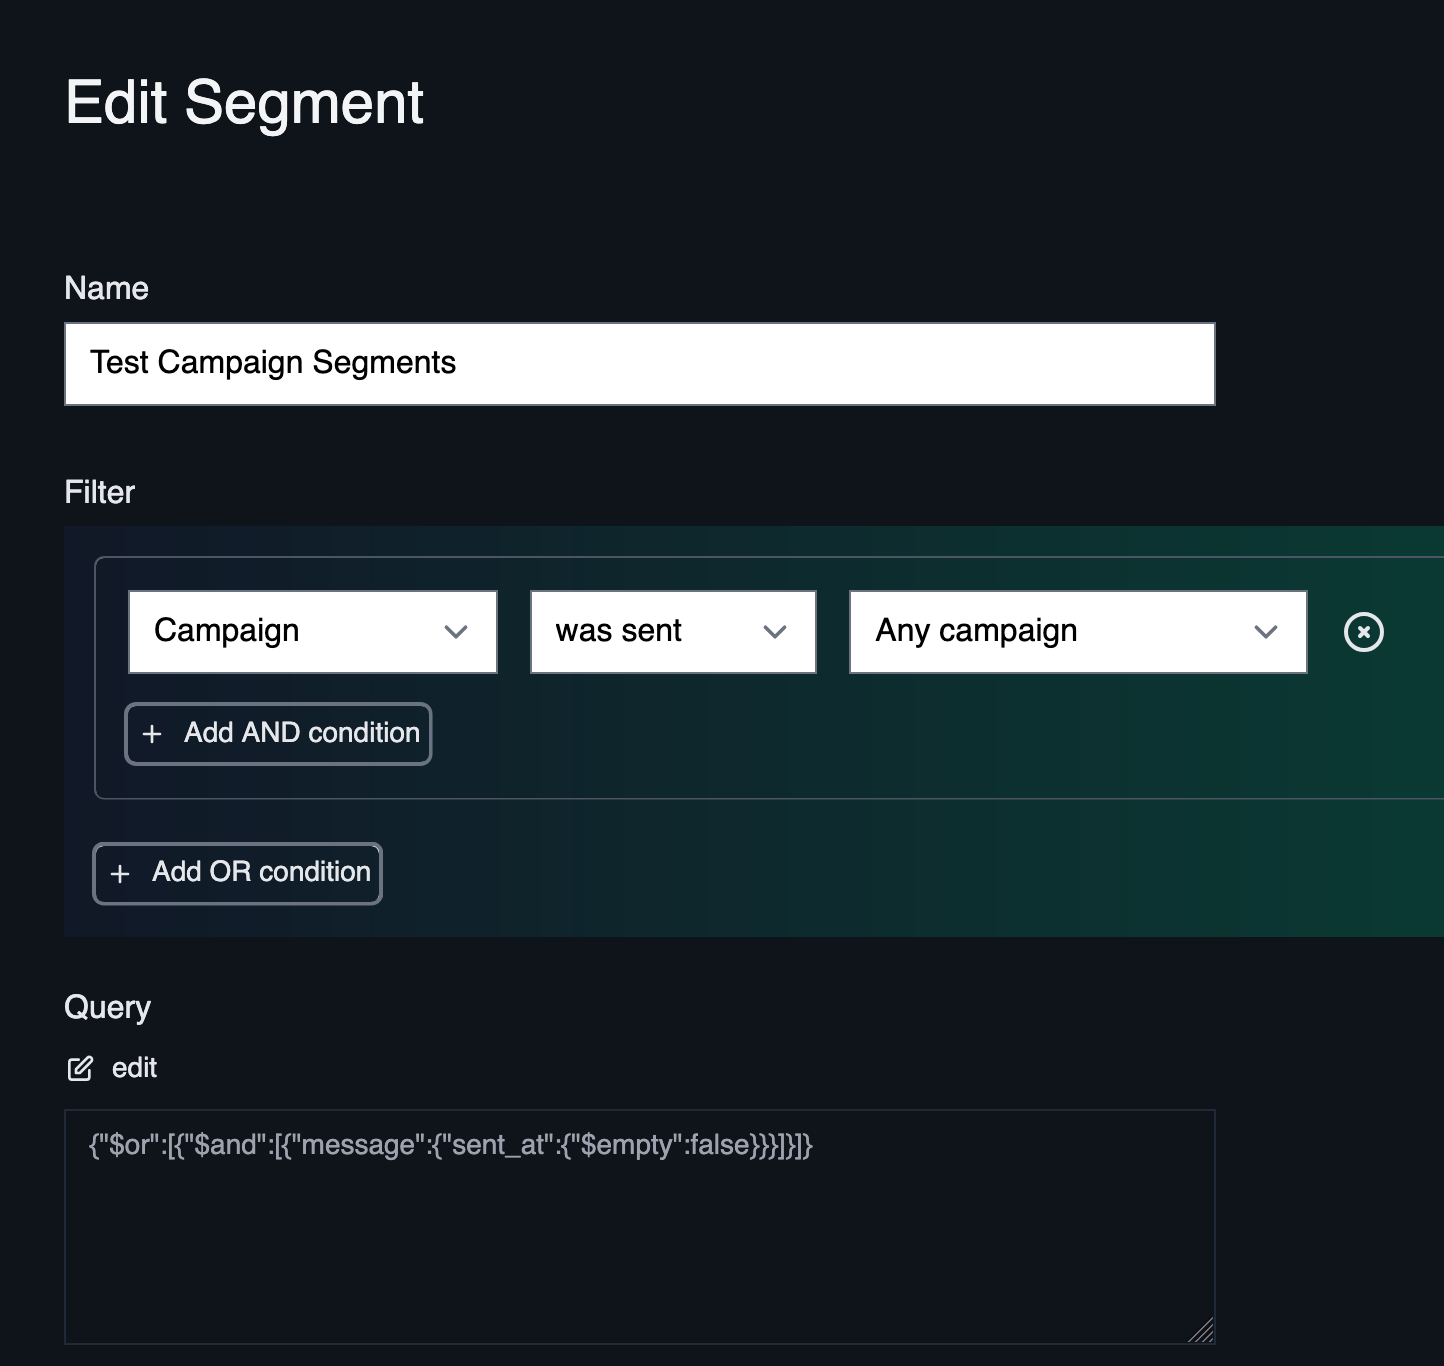Click the plus icon in Add AND condition
This screenshot has width=1444, height=1366.
[x=152, y=734]
